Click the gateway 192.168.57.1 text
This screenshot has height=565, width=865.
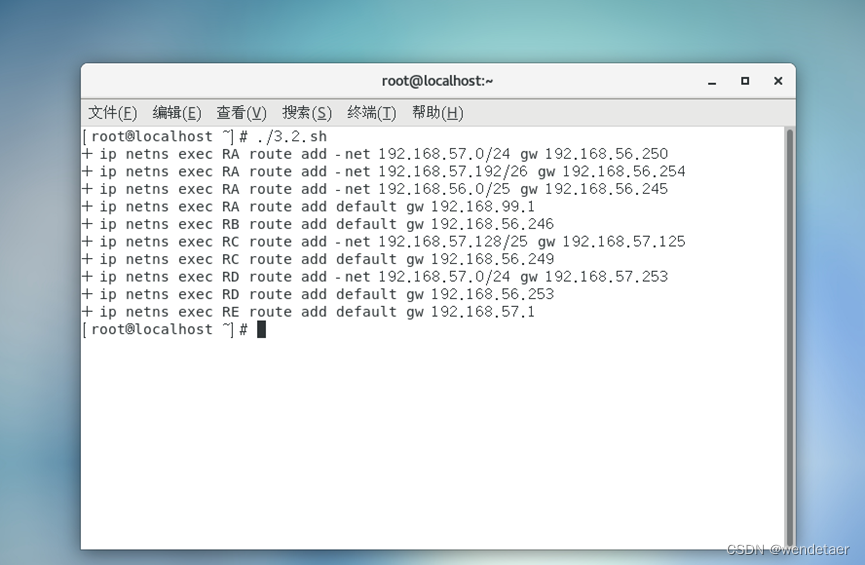tap(483, 312)
